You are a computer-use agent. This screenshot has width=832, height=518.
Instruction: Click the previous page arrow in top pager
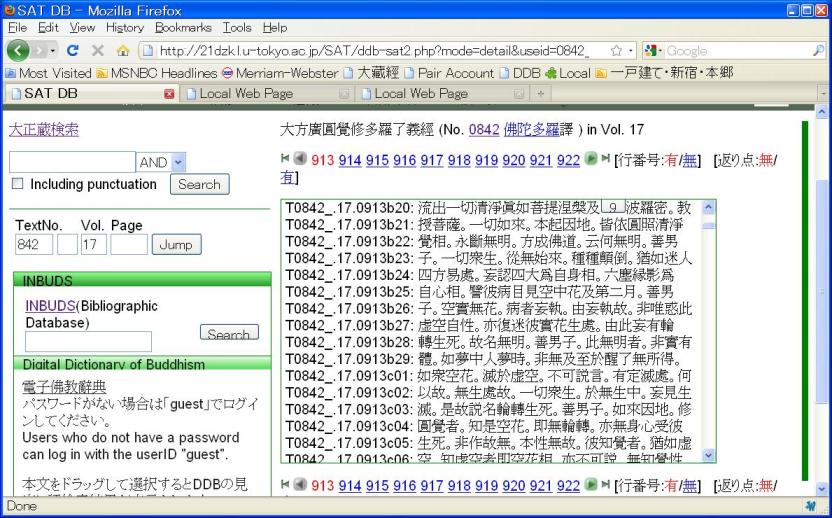click(300, 158)
